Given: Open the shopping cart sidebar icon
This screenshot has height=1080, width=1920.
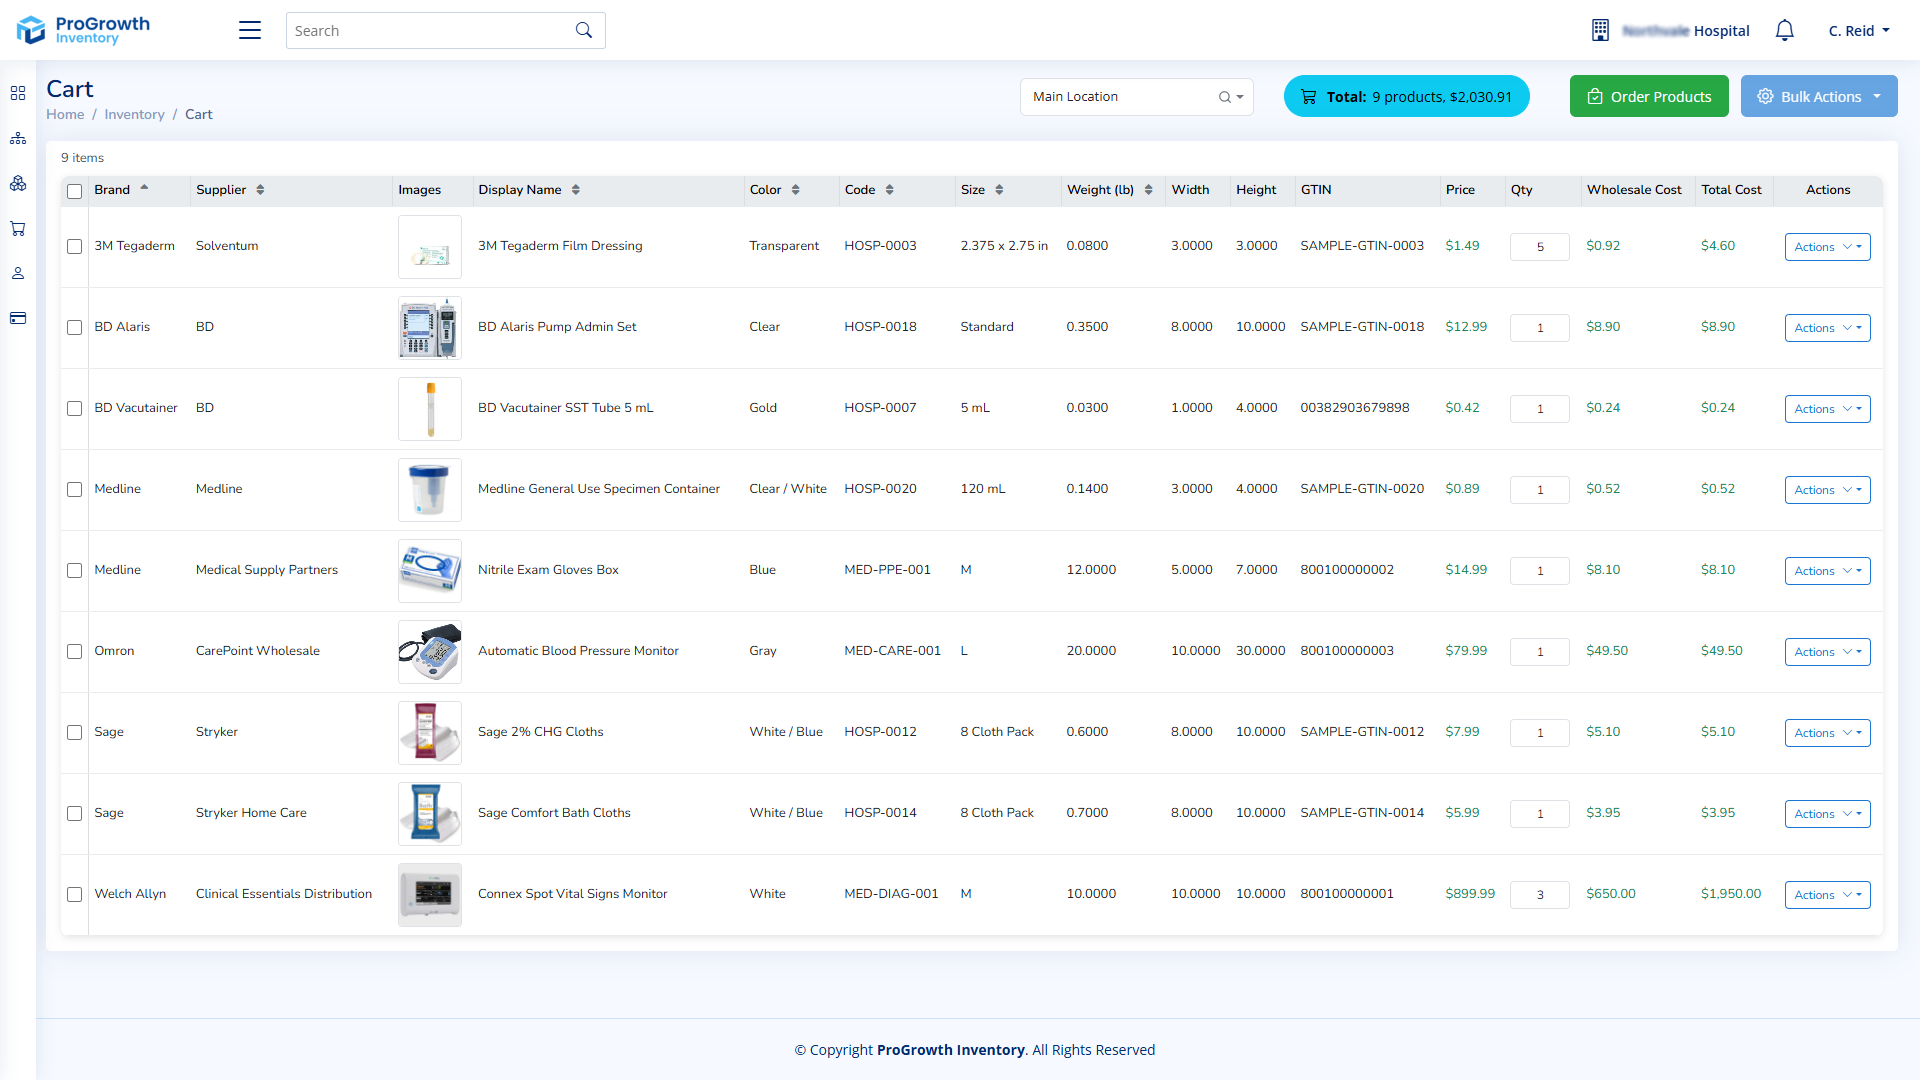Looking at the screenshot, I should coord(18,228).
